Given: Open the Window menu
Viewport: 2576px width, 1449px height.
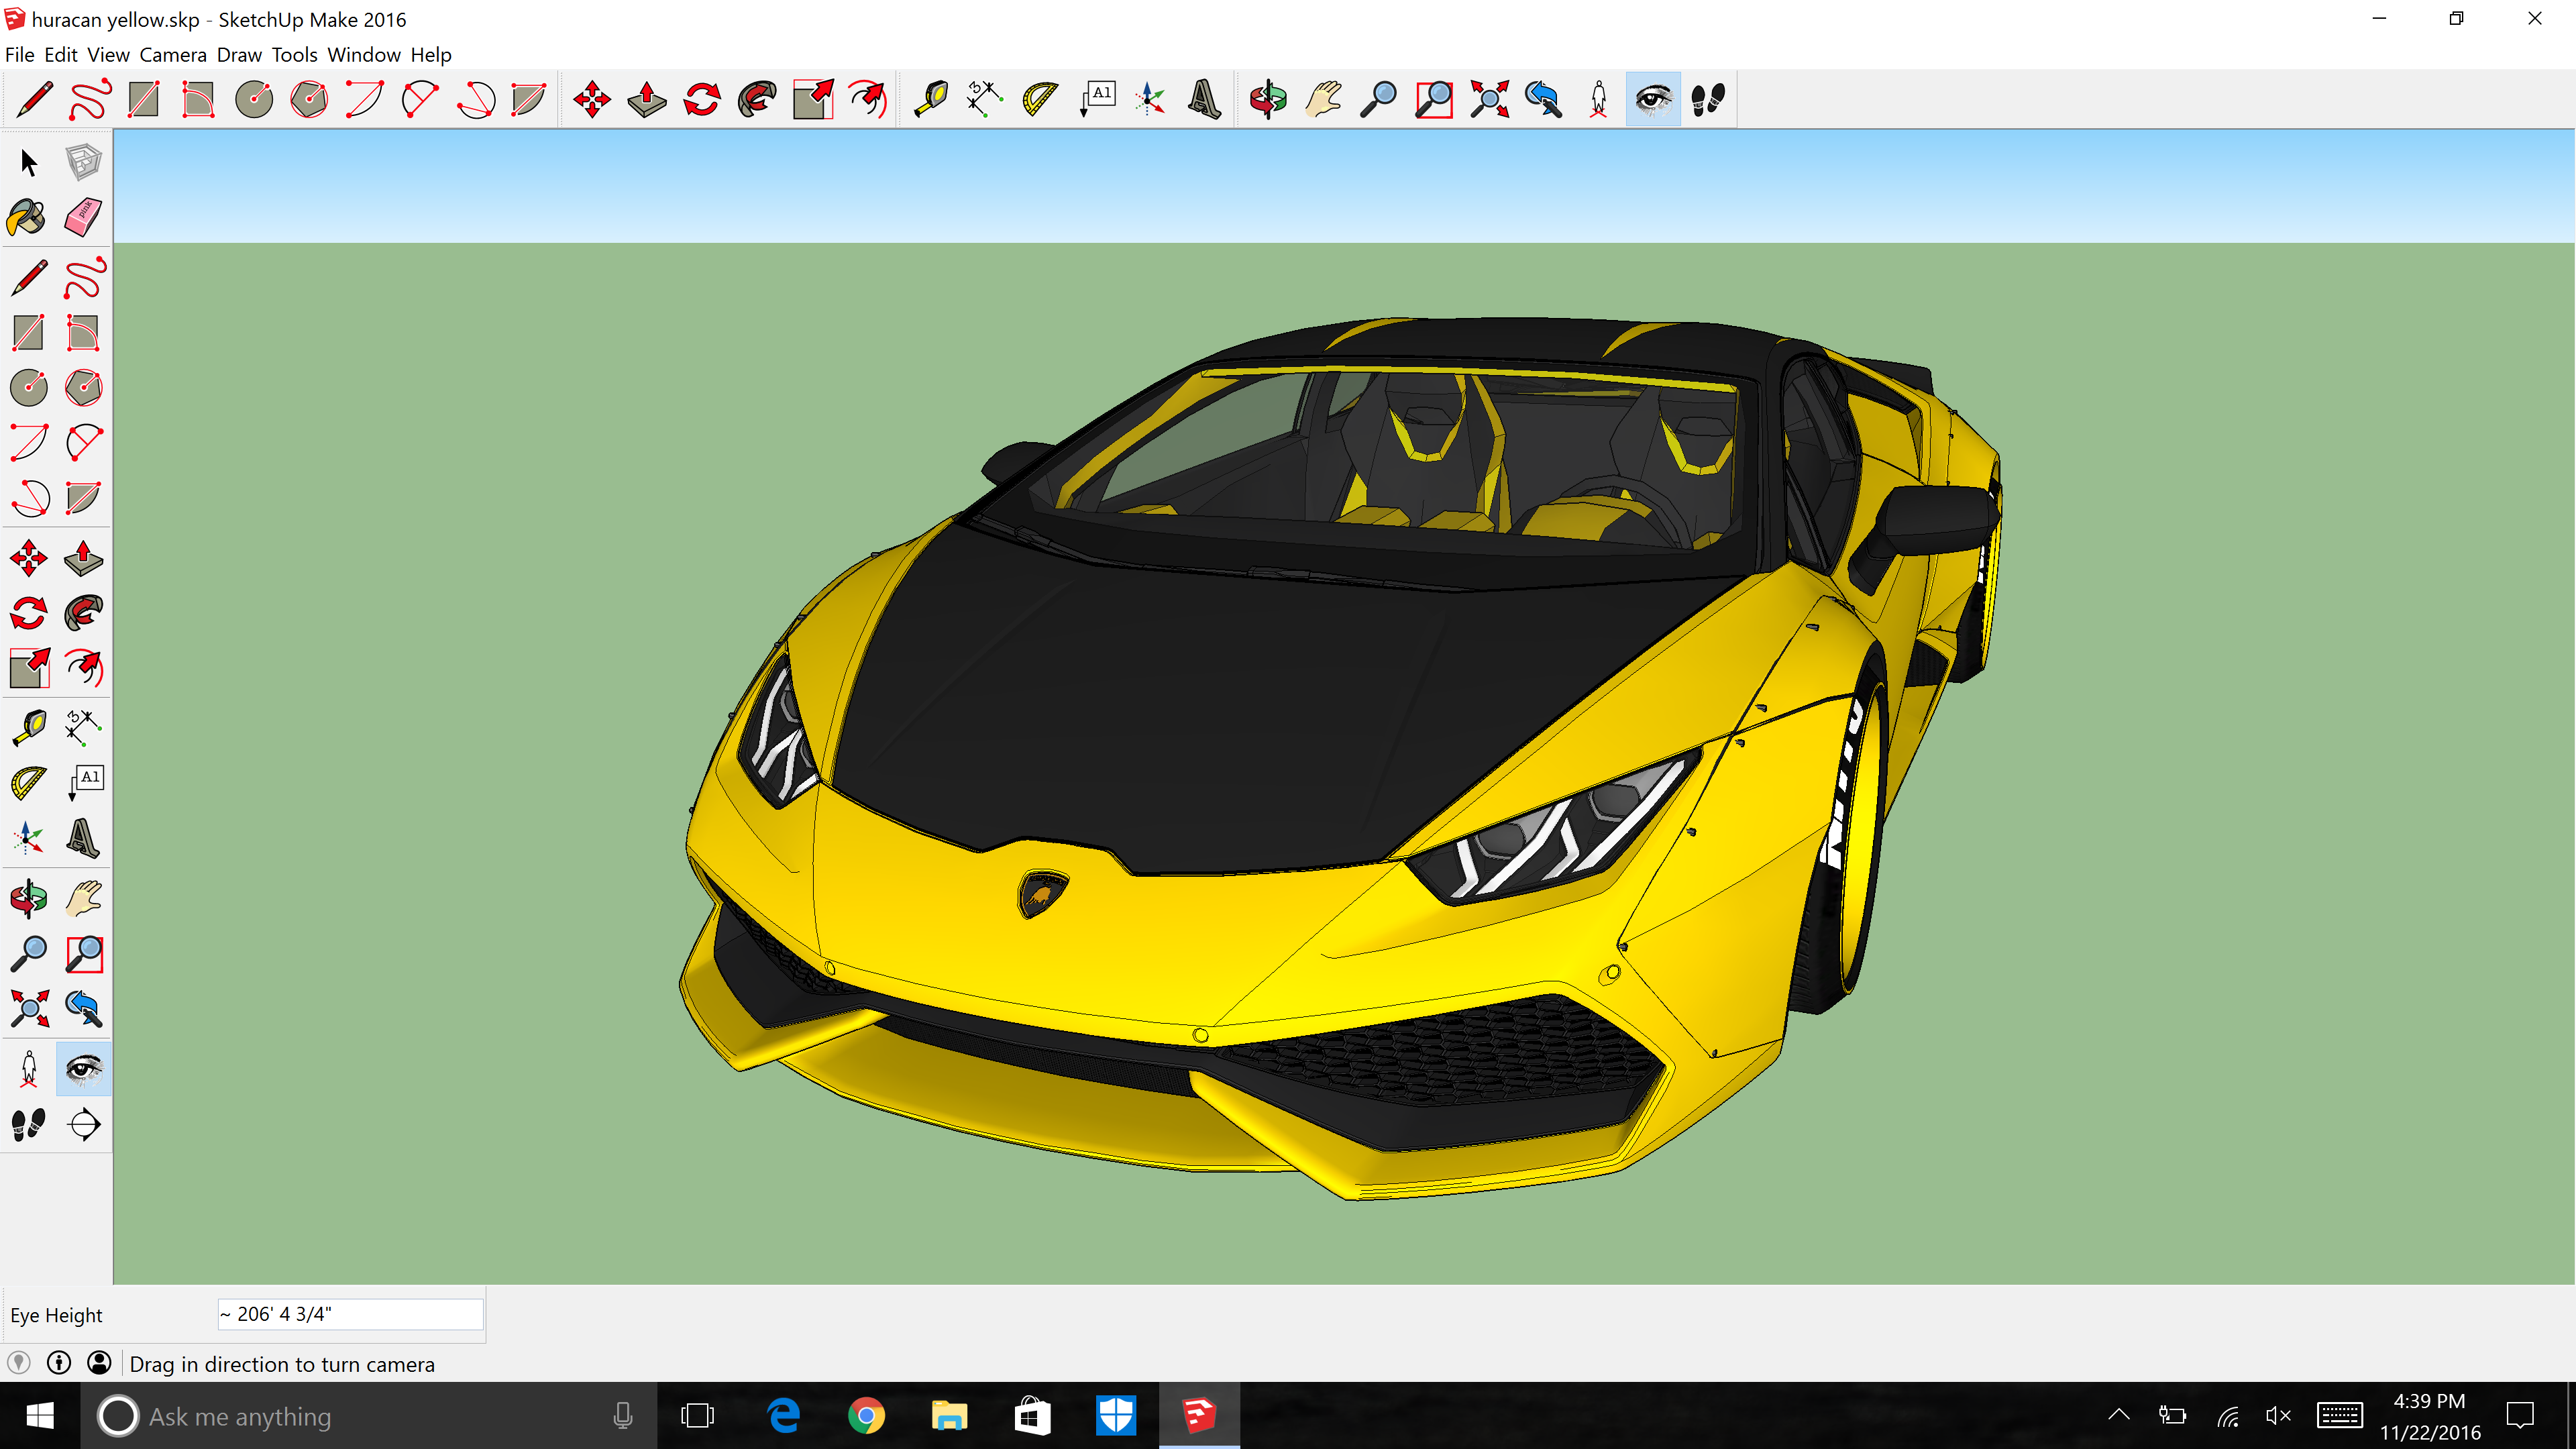Looking at the screenshot, I should (364, 55).
